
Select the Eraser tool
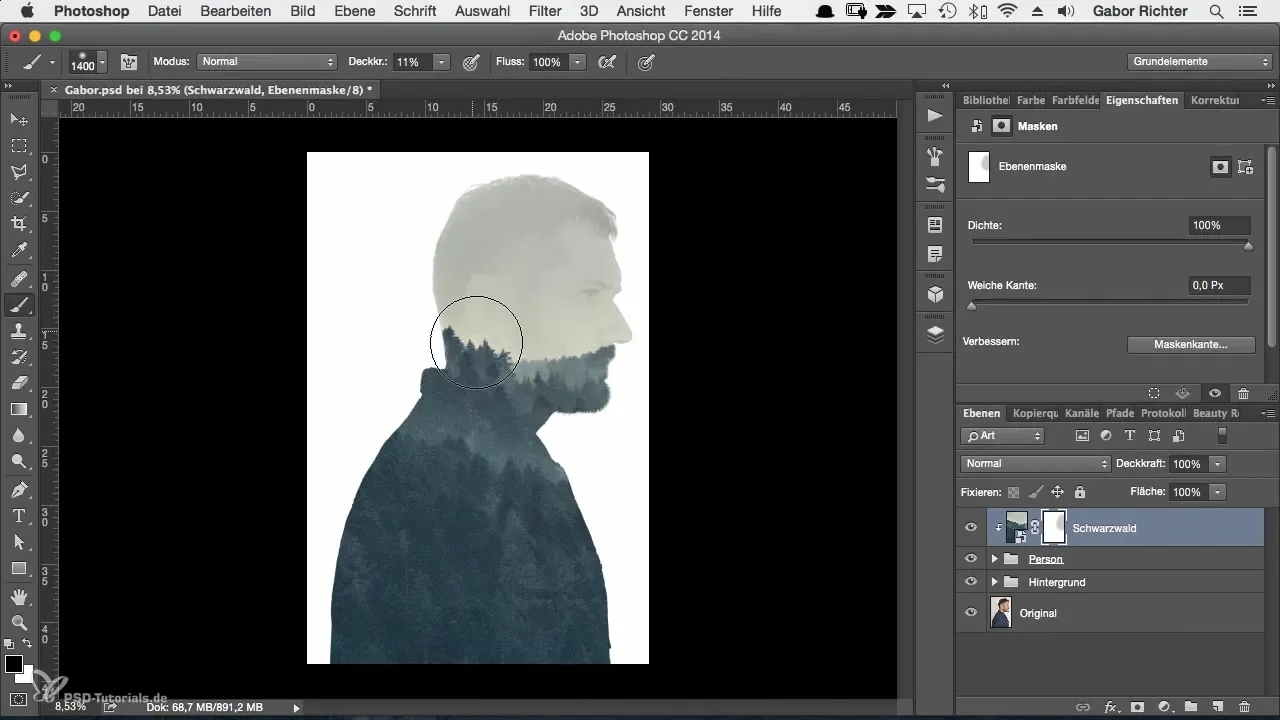[19, 383]
